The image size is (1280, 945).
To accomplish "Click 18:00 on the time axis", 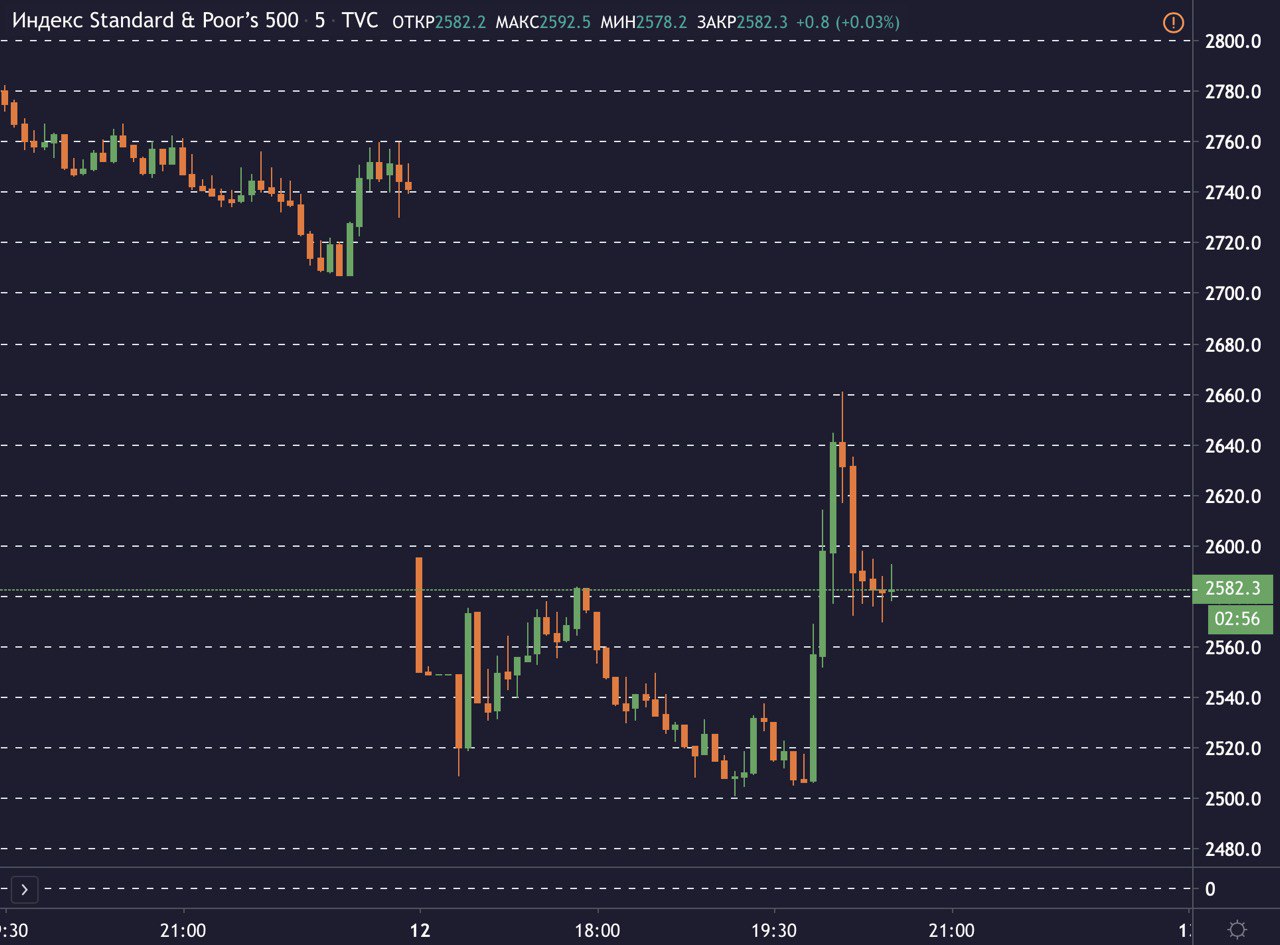I will (597, 929).
